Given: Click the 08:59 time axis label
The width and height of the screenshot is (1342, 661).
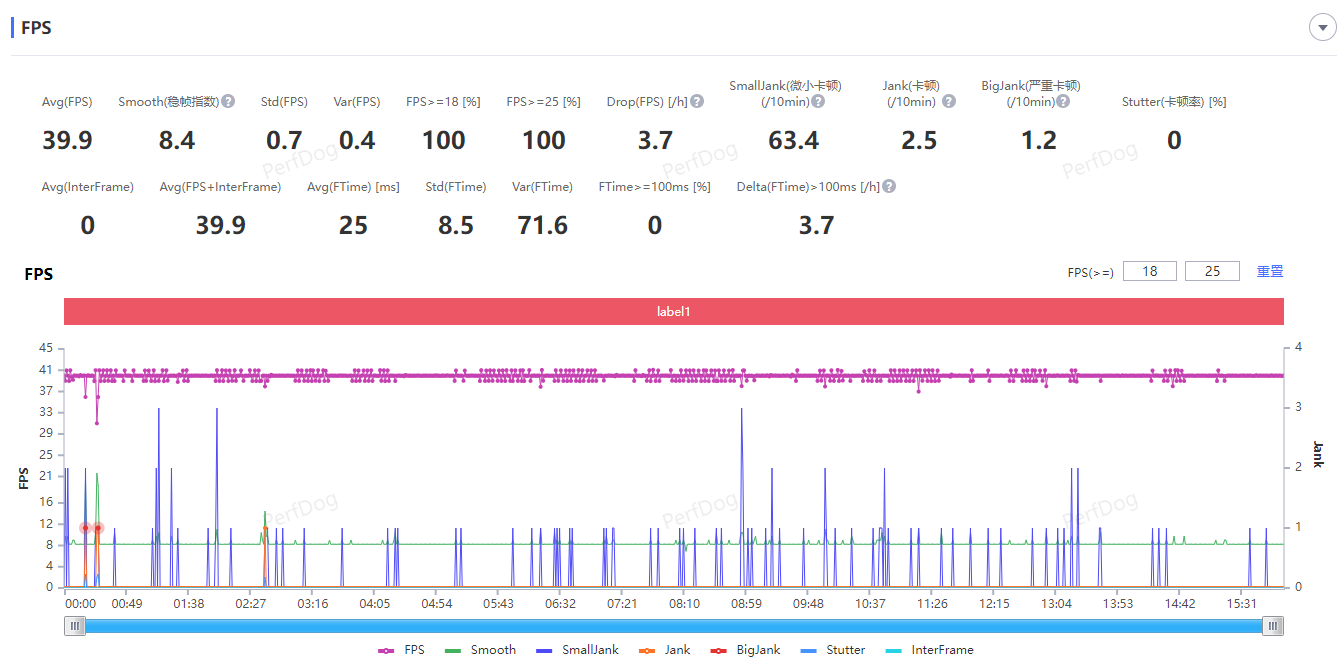Looking at the screenshot, I should pos(746,603).
